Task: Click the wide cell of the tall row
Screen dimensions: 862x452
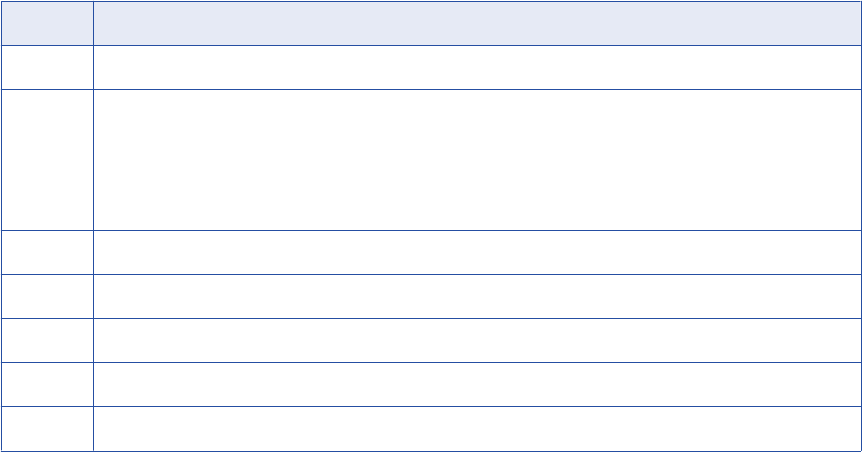Action: point(477,160)
